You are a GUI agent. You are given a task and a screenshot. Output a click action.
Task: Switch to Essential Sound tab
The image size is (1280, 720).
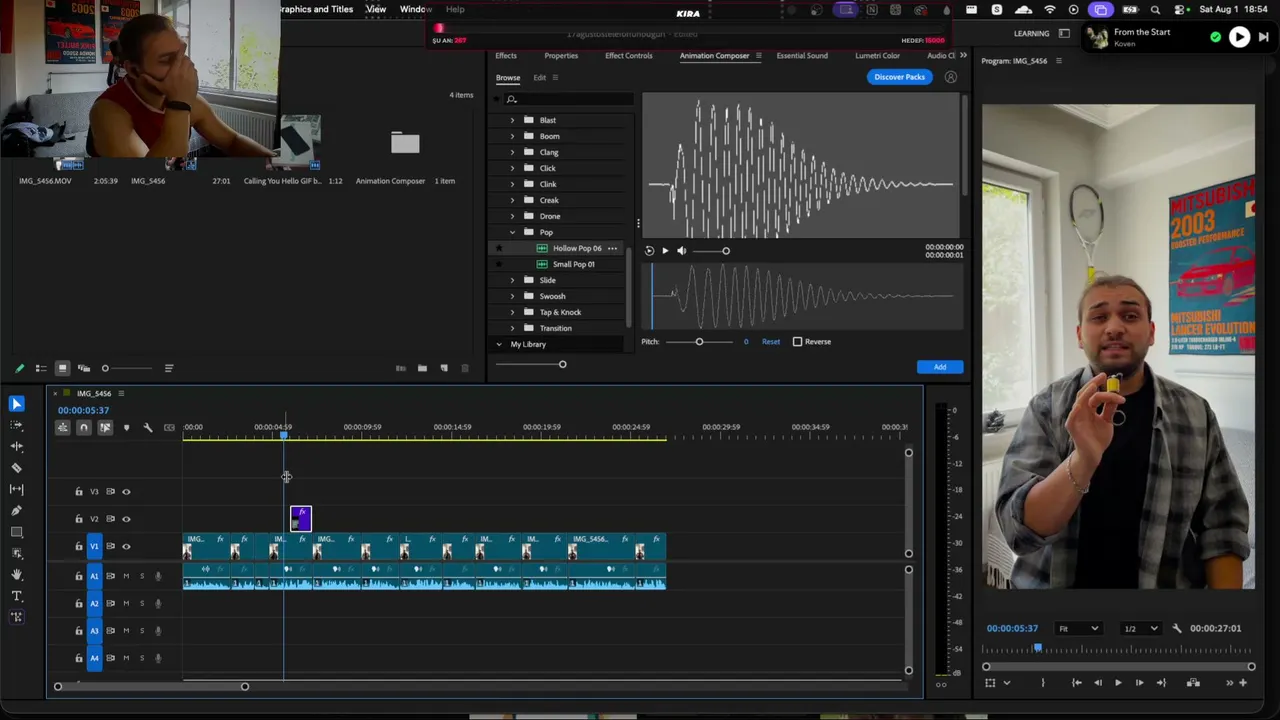click(802, 56)
